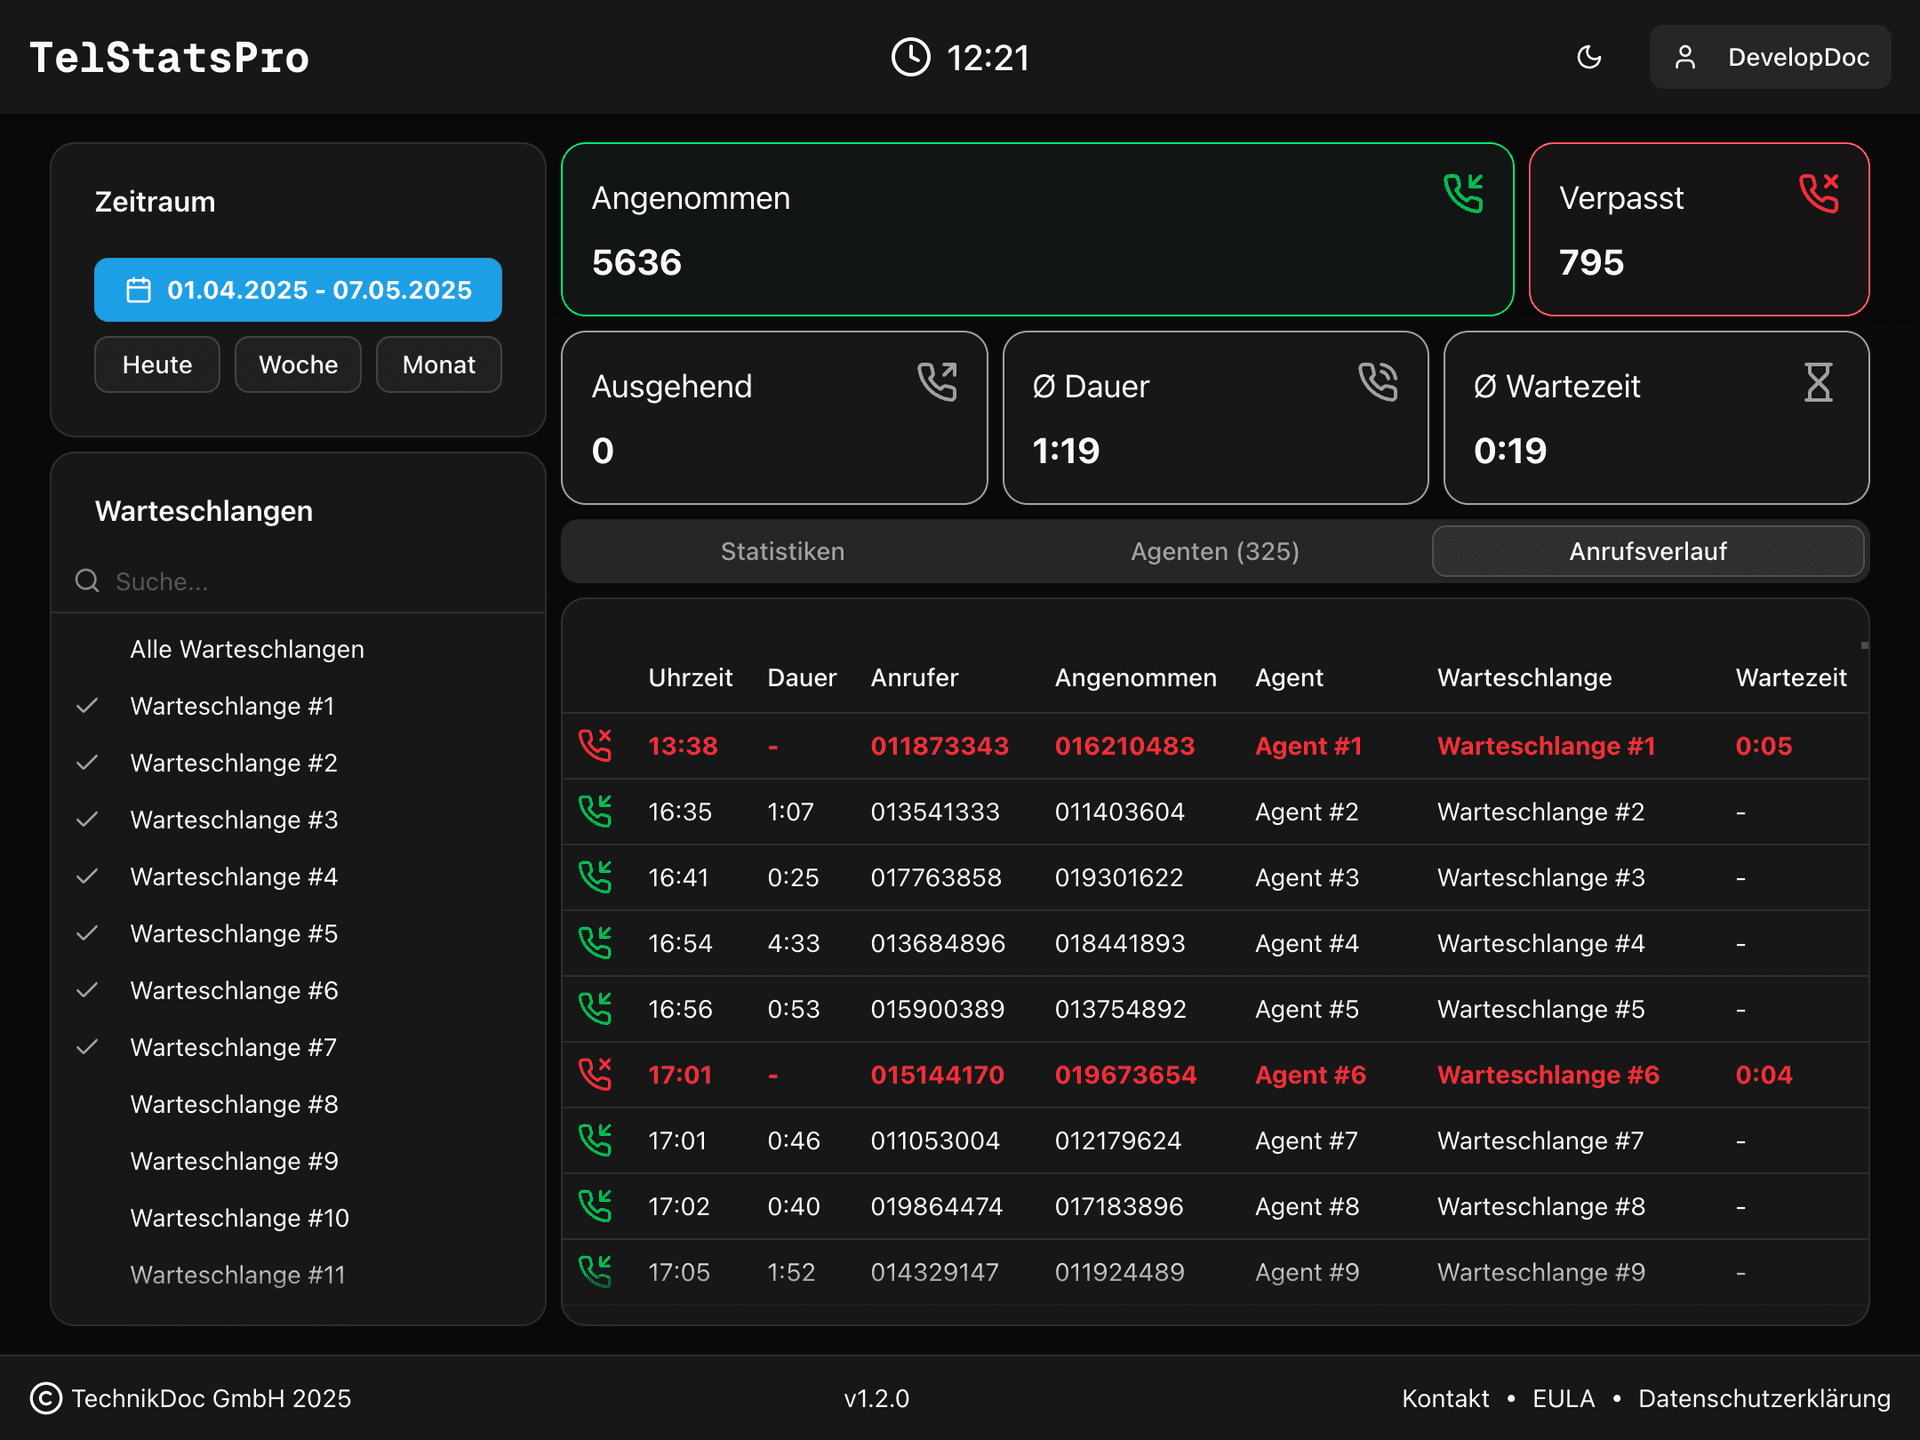The width and height of the screenshot is (1920, 1440).
Task: Click missed call icon in Agent #6 row
Action: tap(595, 1074)
